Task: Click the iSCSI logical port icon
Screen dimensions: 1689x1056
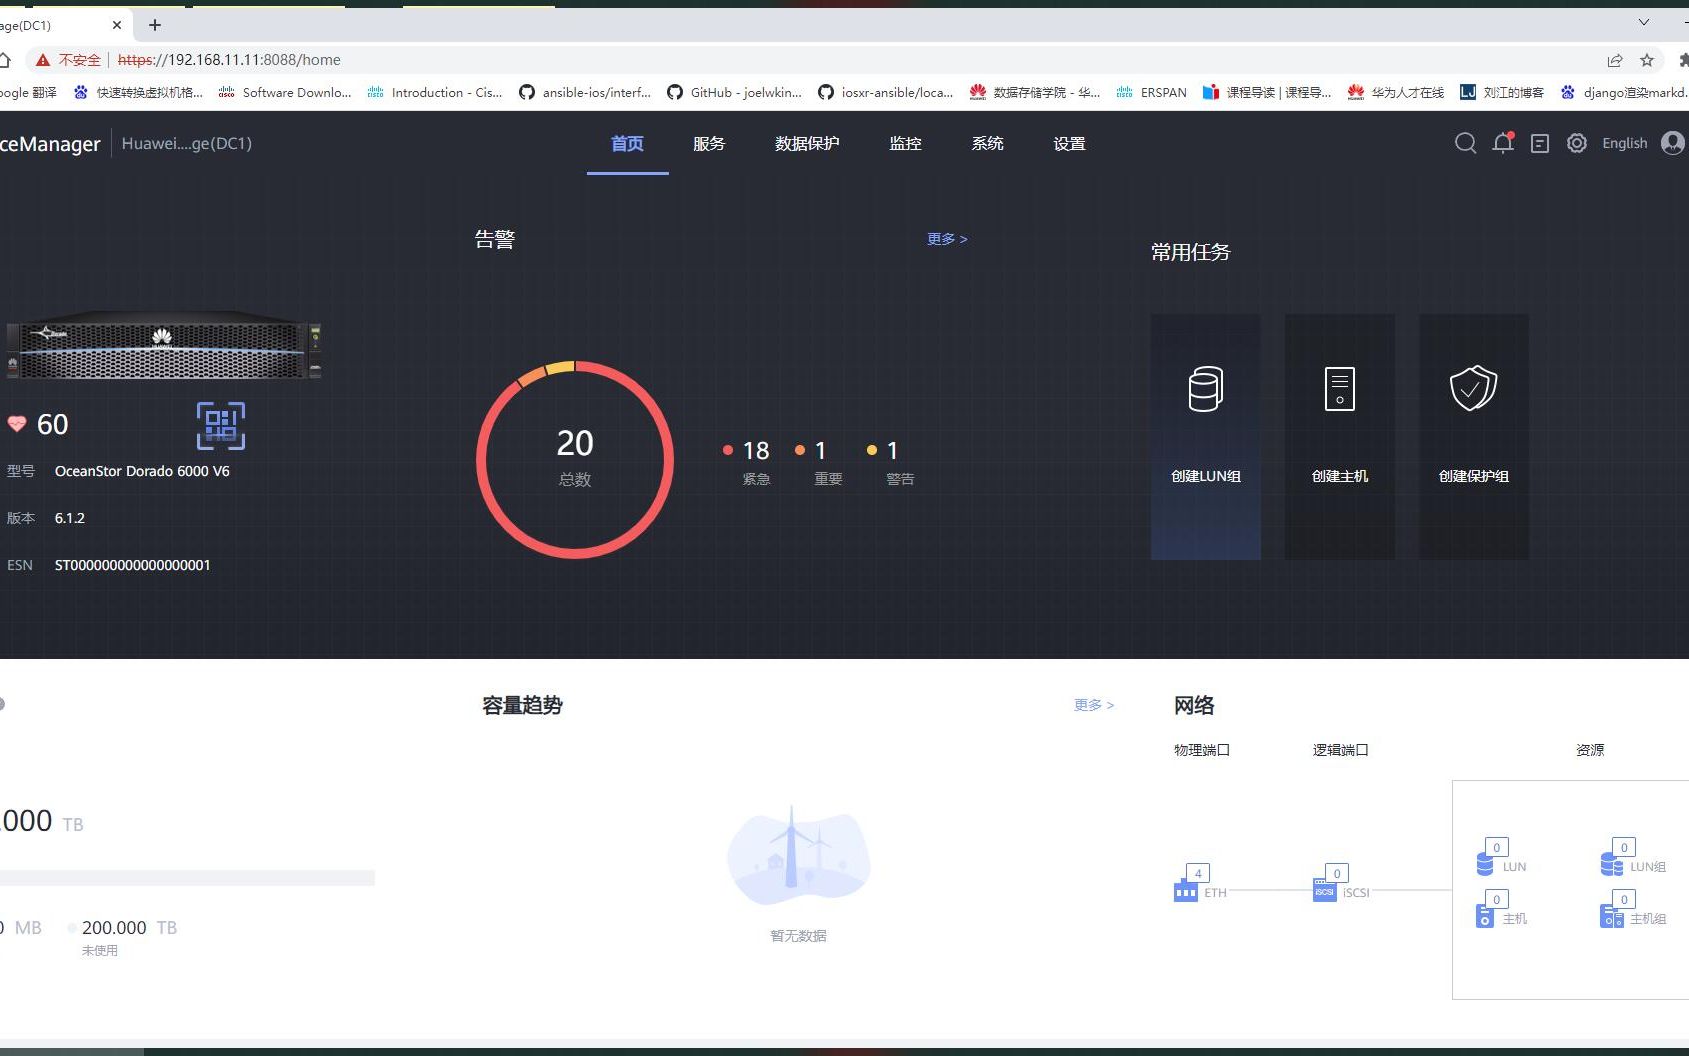Action: tap(1324, 889)
